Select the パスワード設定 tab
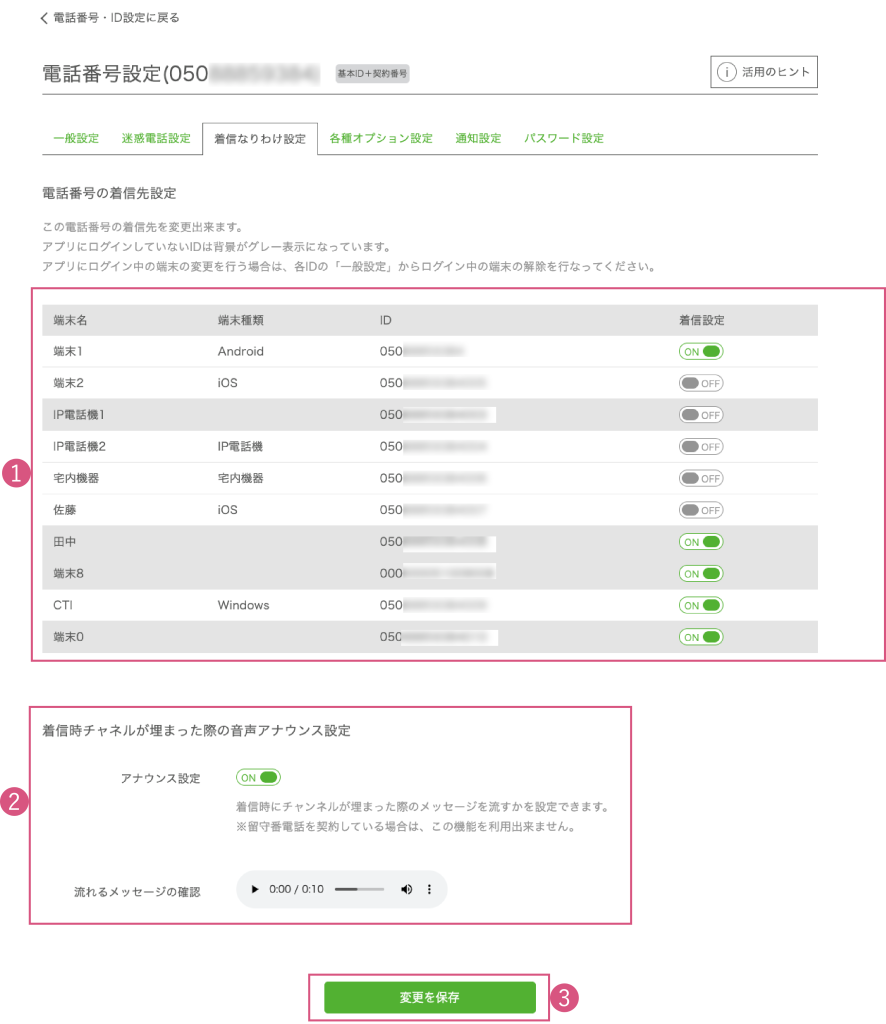Screen dimensions: 886x1024 click(564, 138)
